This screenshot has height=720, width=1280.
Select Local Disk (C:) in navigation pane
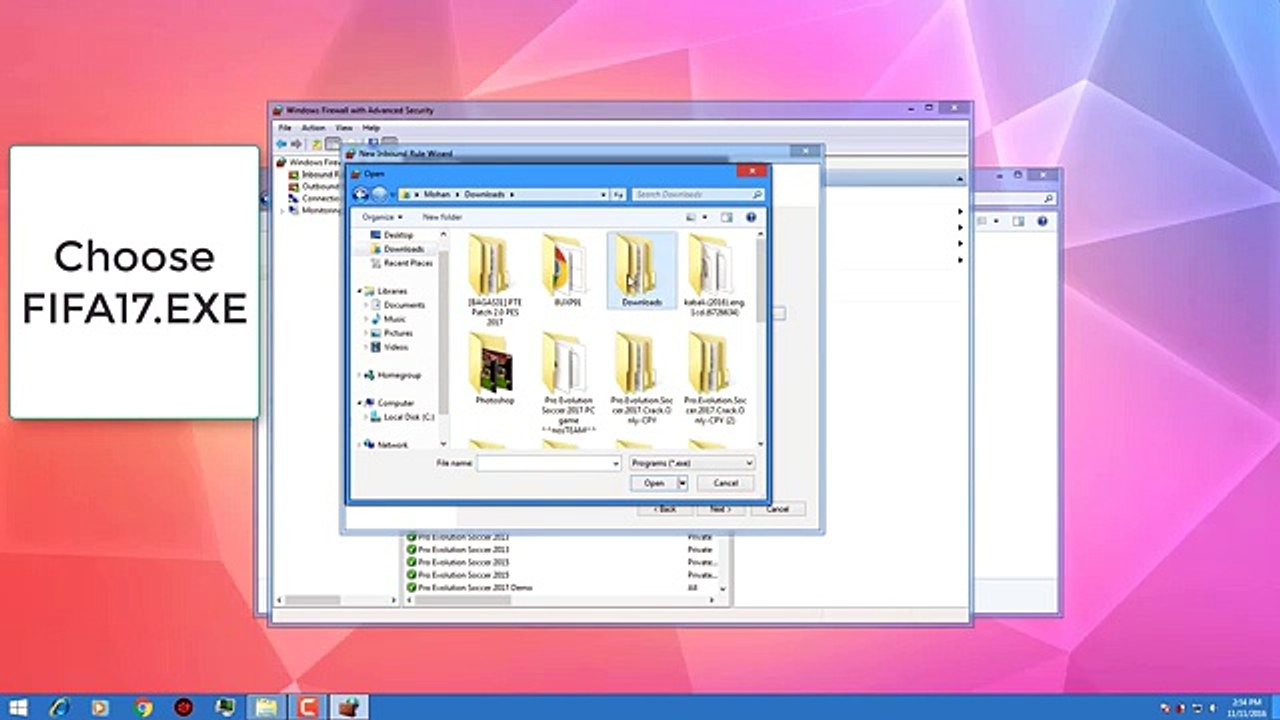(x=408, y=417)
